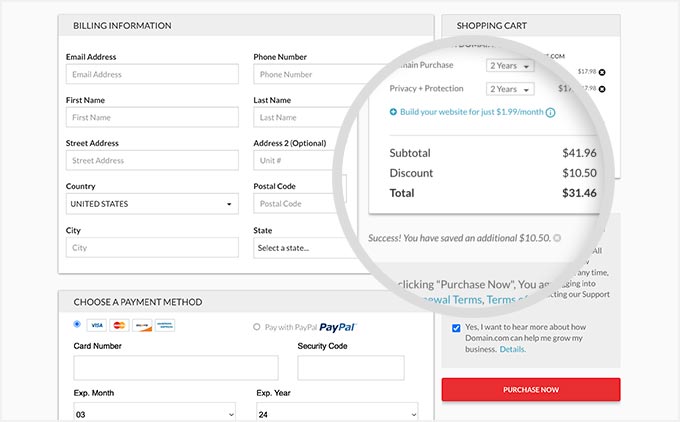Open 'Build your website for just $1.99/month' link
Screen dimensions: 680x422
pyautogui.click(x=471, y=112)
